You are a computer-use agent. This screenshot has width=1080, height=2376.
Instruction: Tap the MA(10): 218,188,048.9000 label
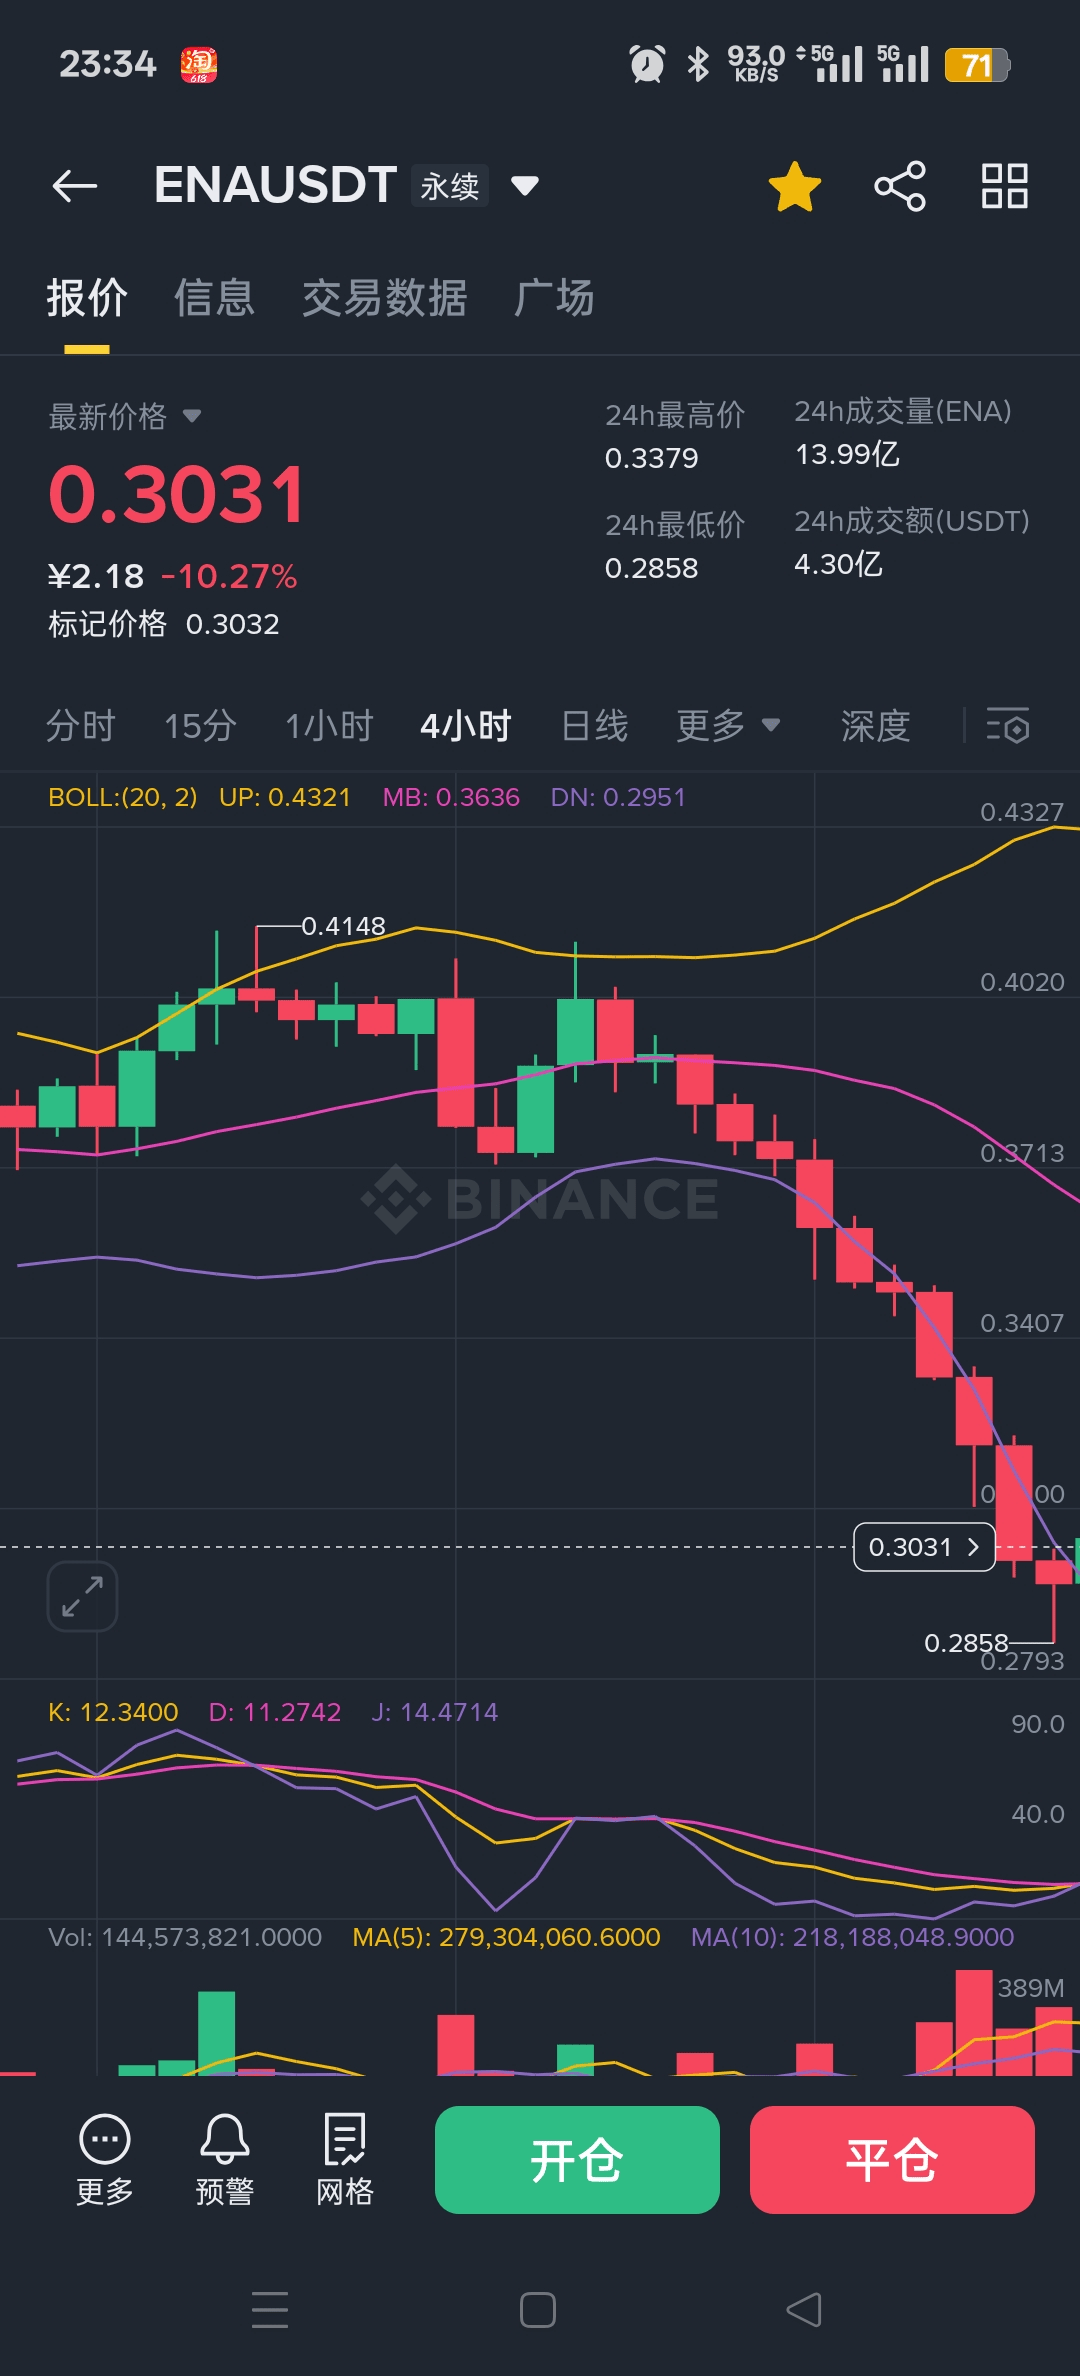pyautogui.click(x=852, y=1937)
